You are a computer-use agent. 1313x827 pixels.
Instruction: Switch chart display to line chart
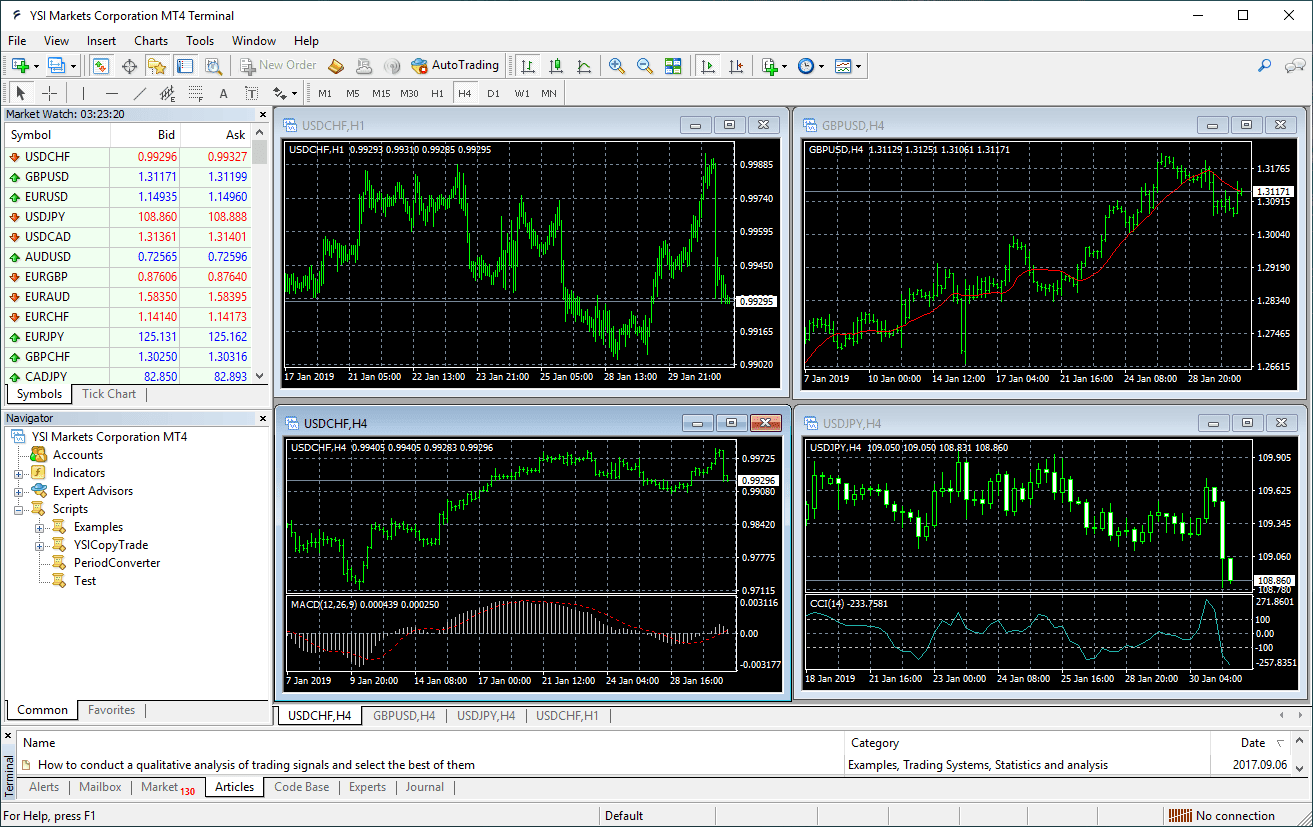583,66
